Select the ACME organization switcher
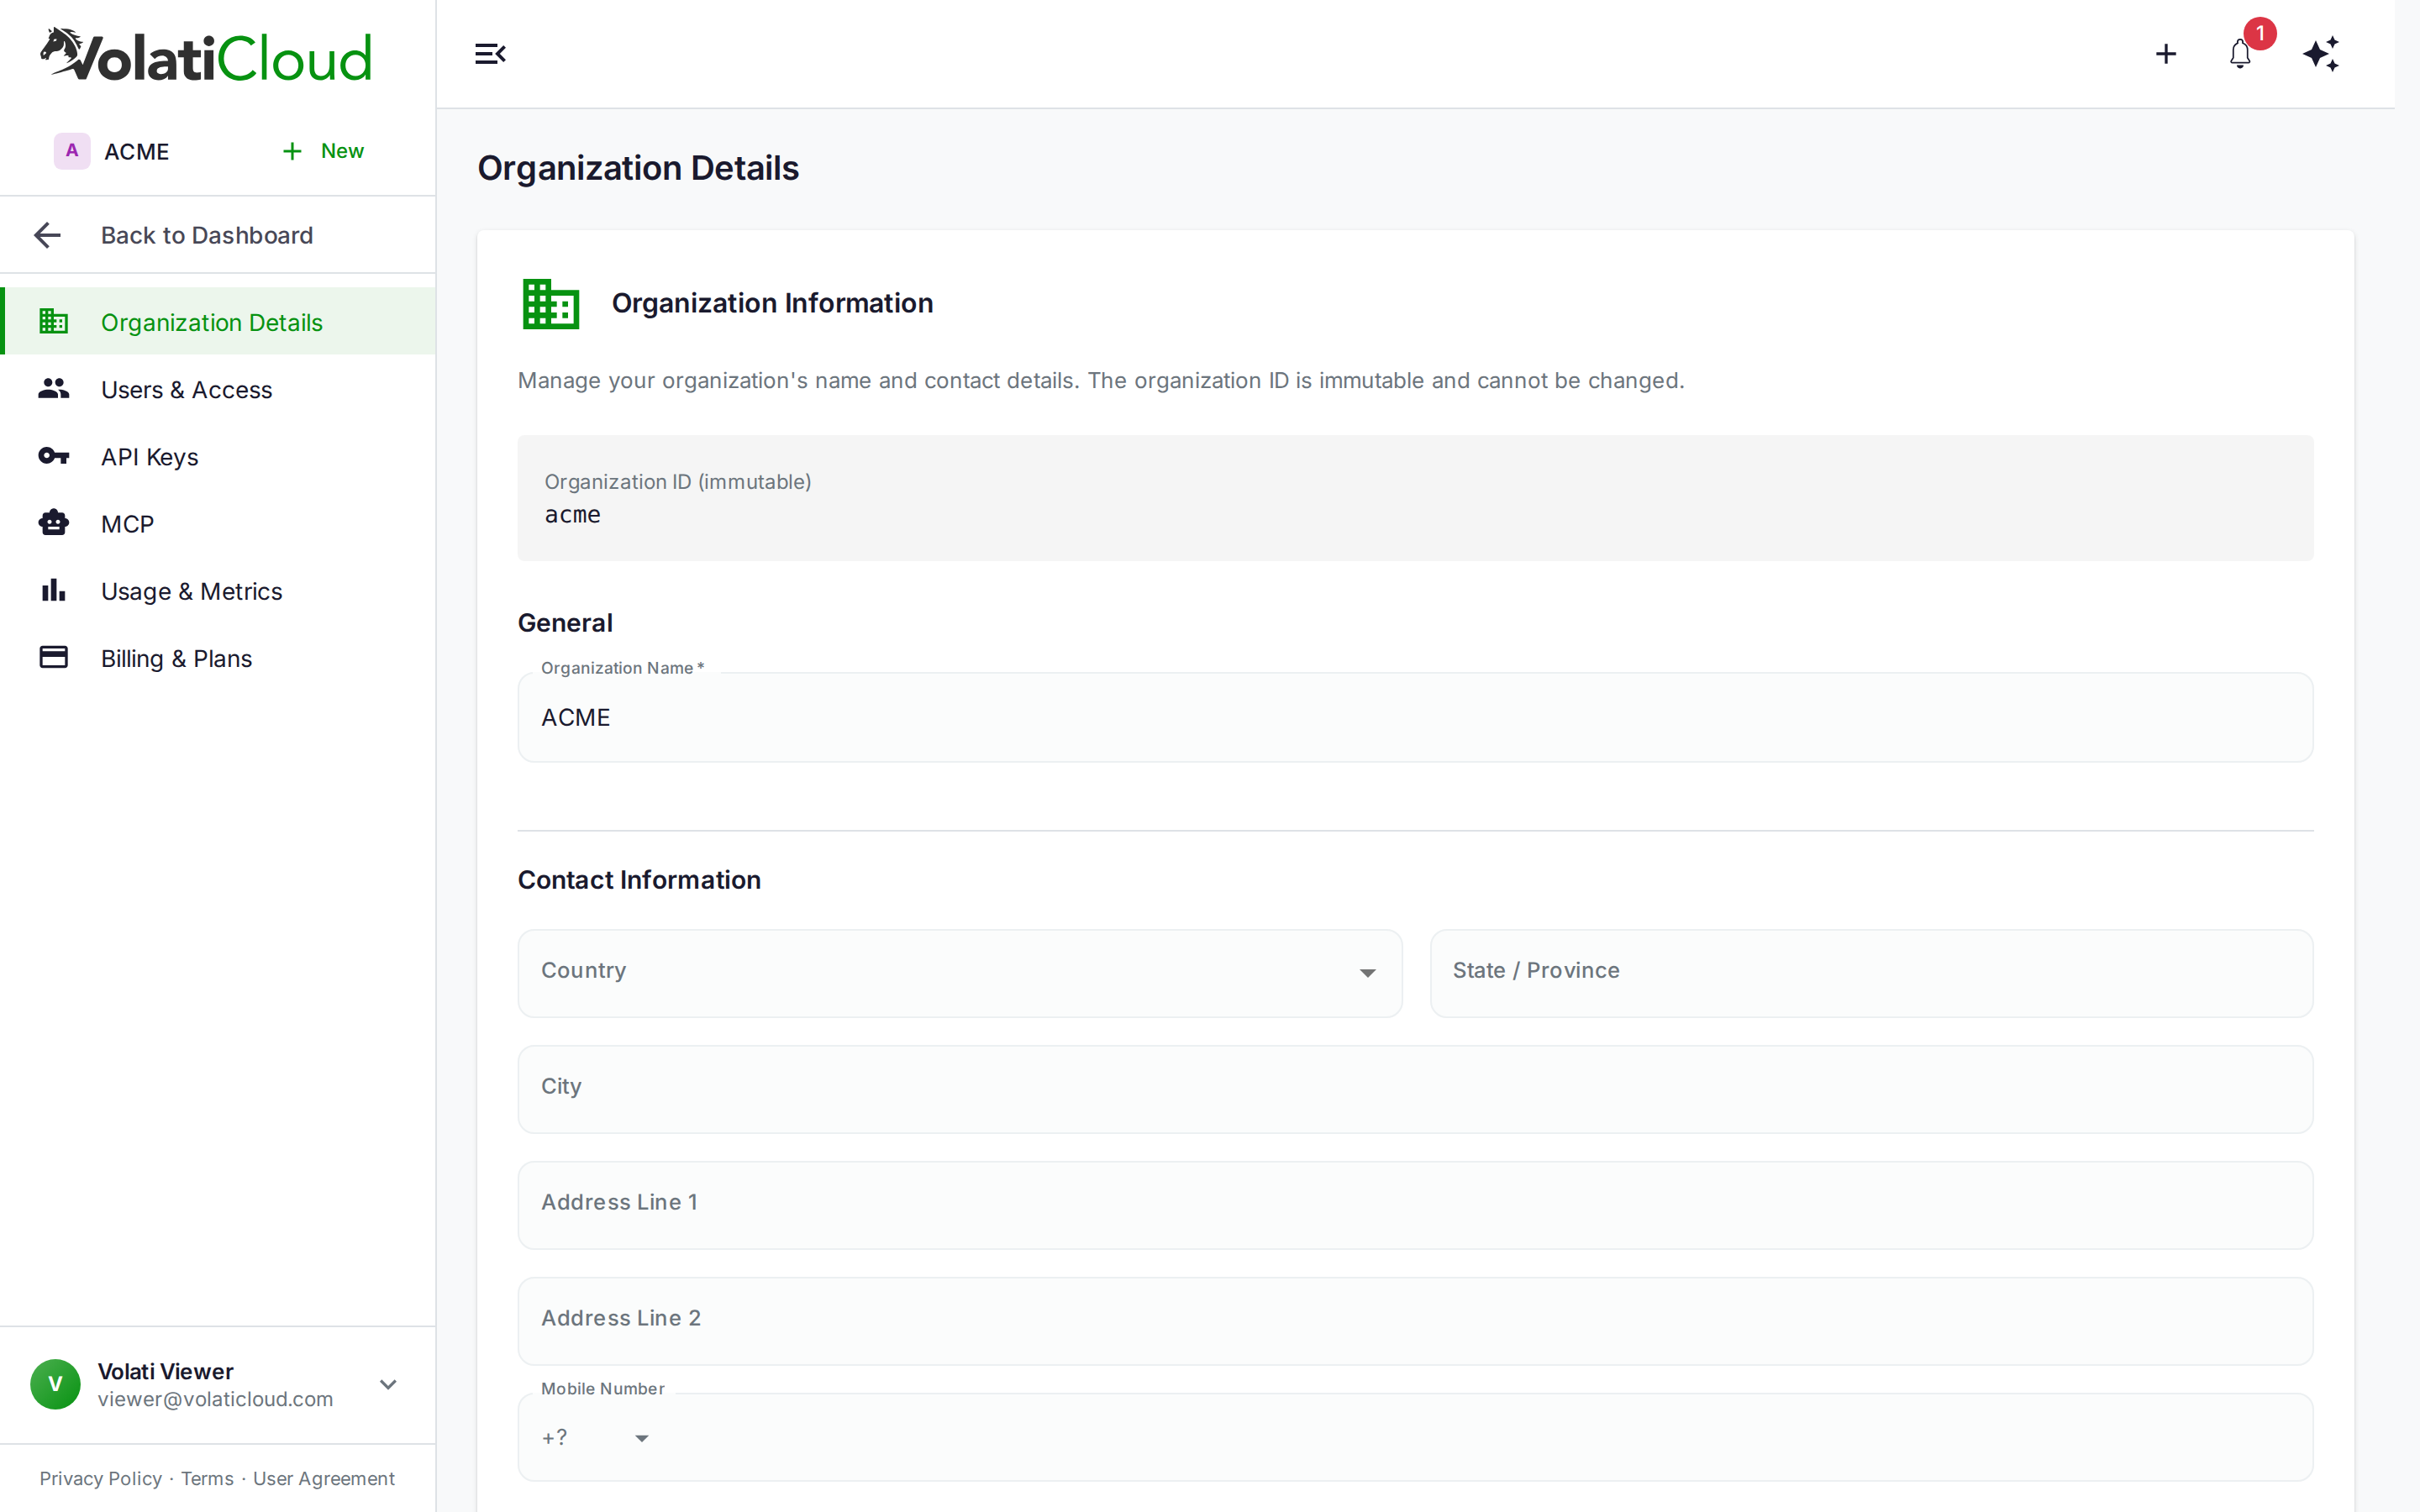Screen dimensions: 2420x1512 [112, 151]
